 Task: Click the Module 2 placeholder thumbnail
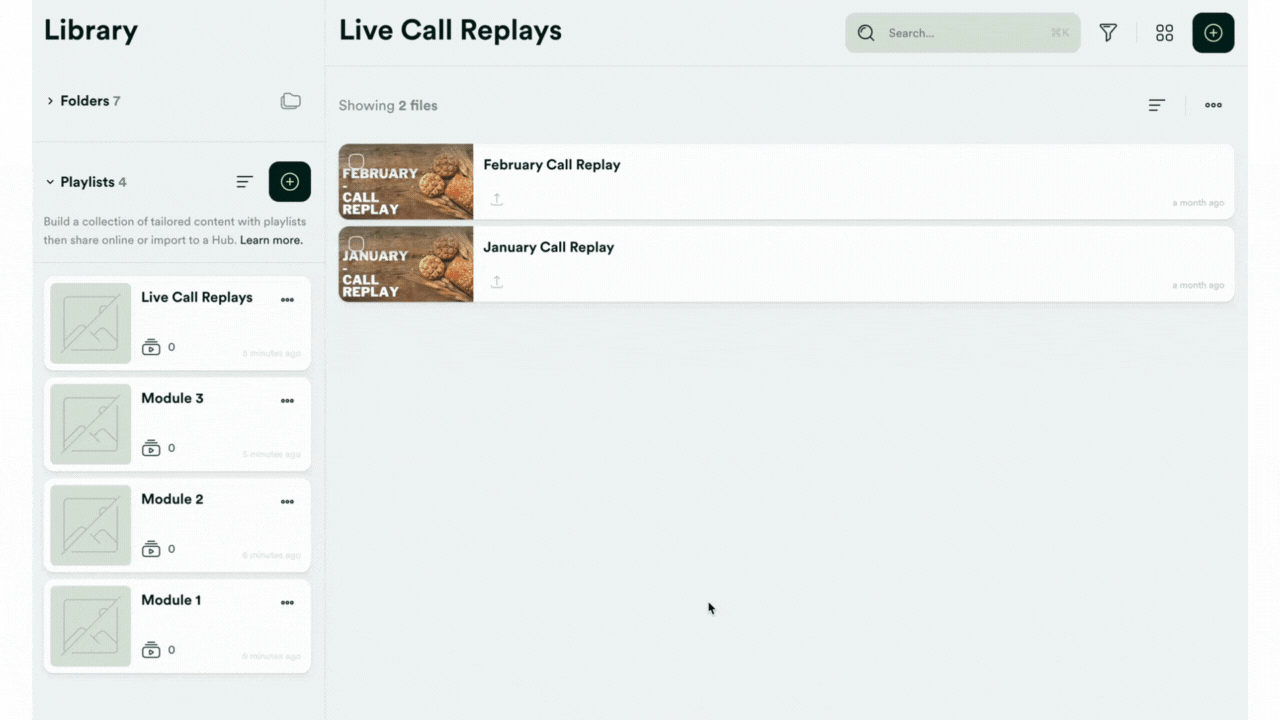[91, 525]
